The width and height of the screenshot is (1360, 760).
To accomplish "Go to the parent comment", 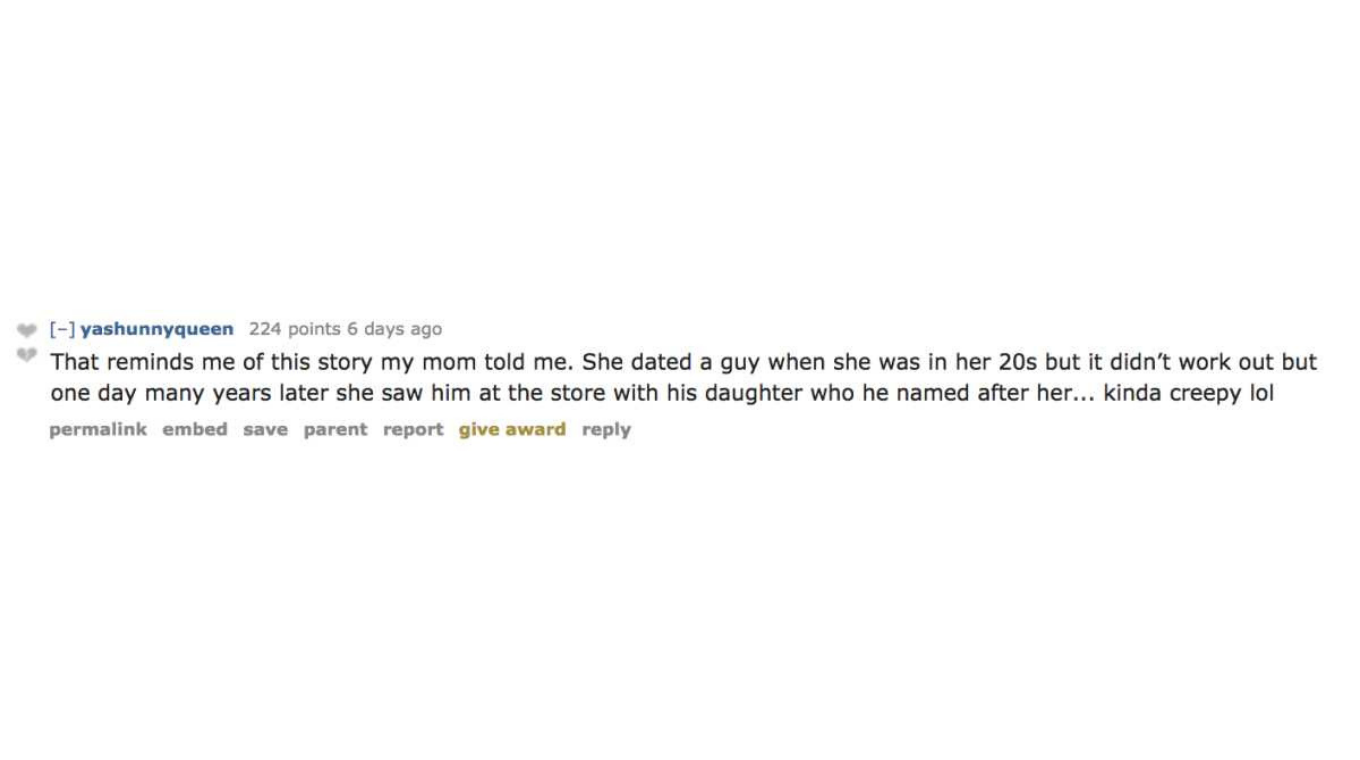I will (335, 429).
